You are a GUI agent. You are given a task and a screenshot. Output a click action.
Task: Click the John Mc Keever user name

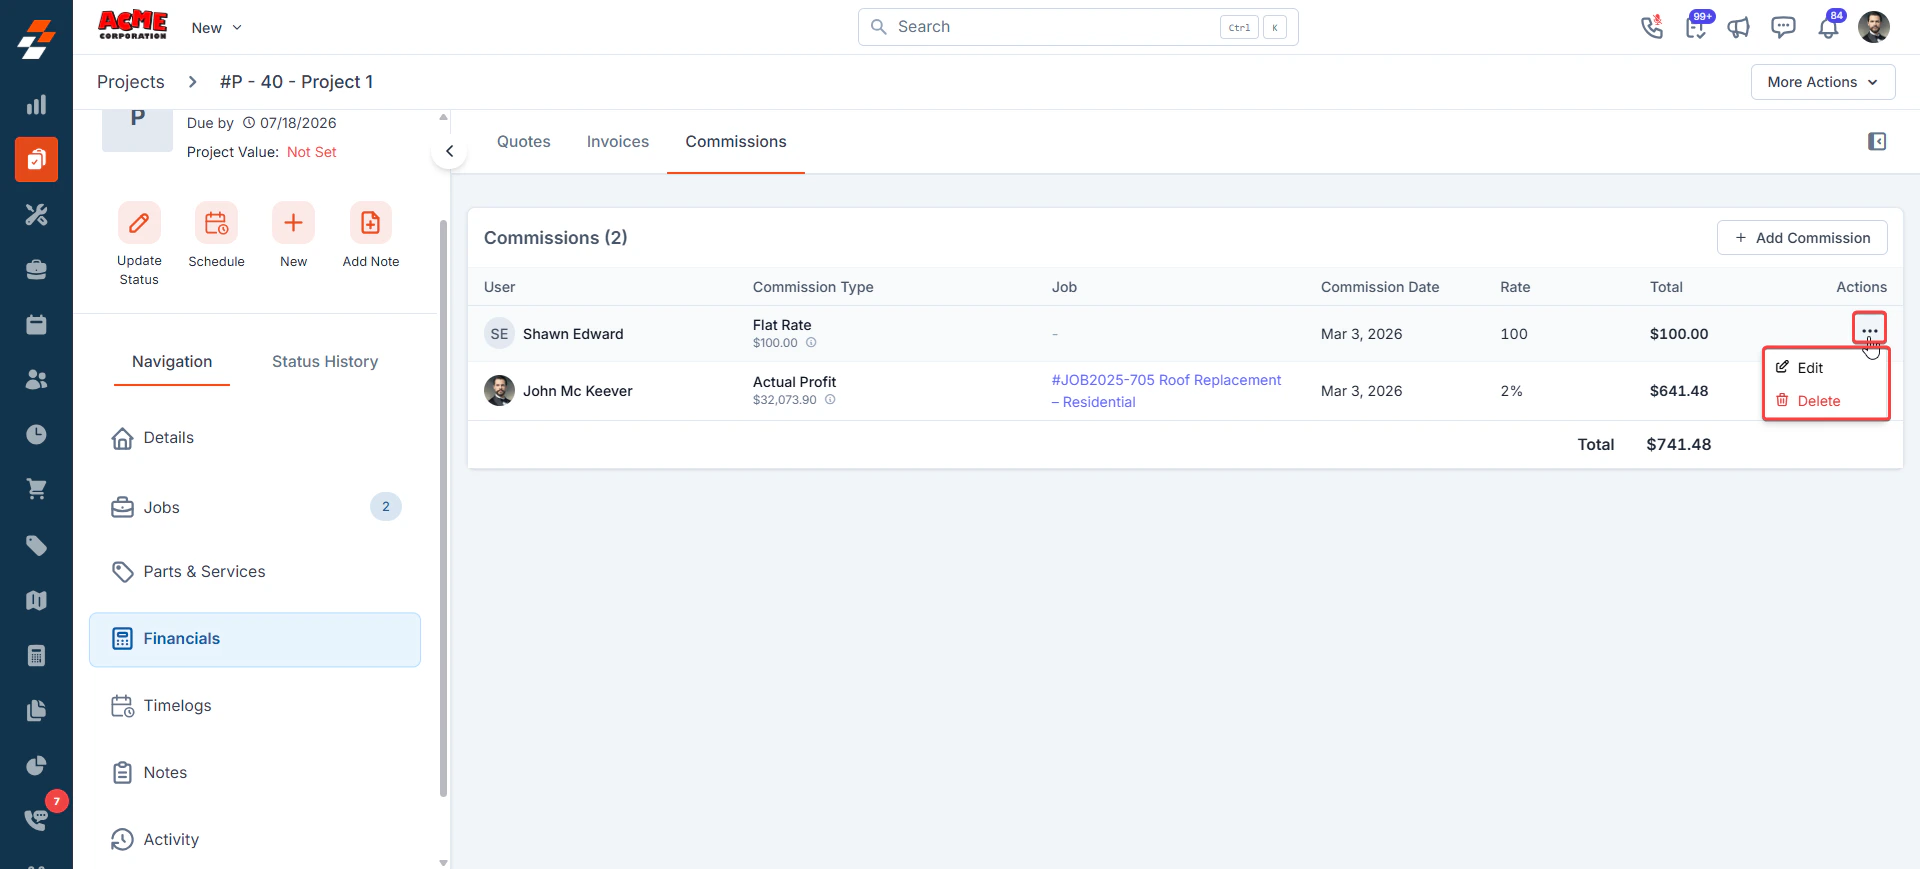coord(578,391)
